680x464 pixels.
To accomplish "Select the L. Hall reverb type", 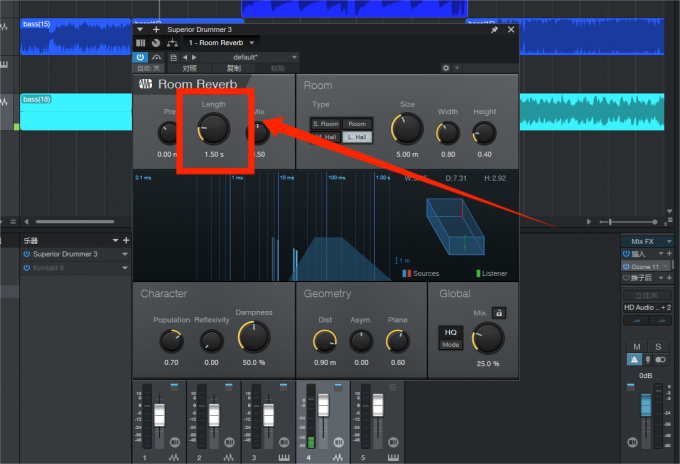I will point(356,136).
